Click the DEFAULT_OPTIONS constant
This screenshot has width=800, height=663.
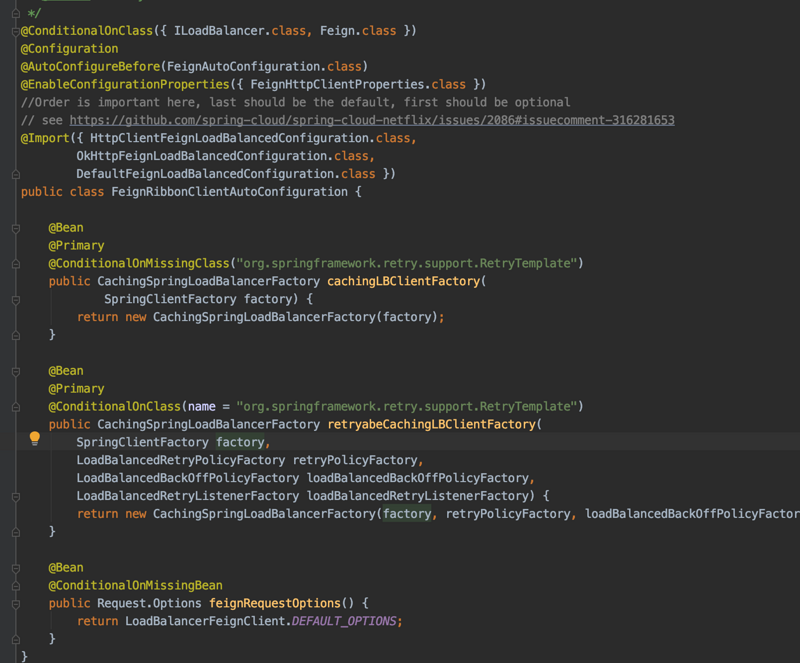[x=344, y=621]
